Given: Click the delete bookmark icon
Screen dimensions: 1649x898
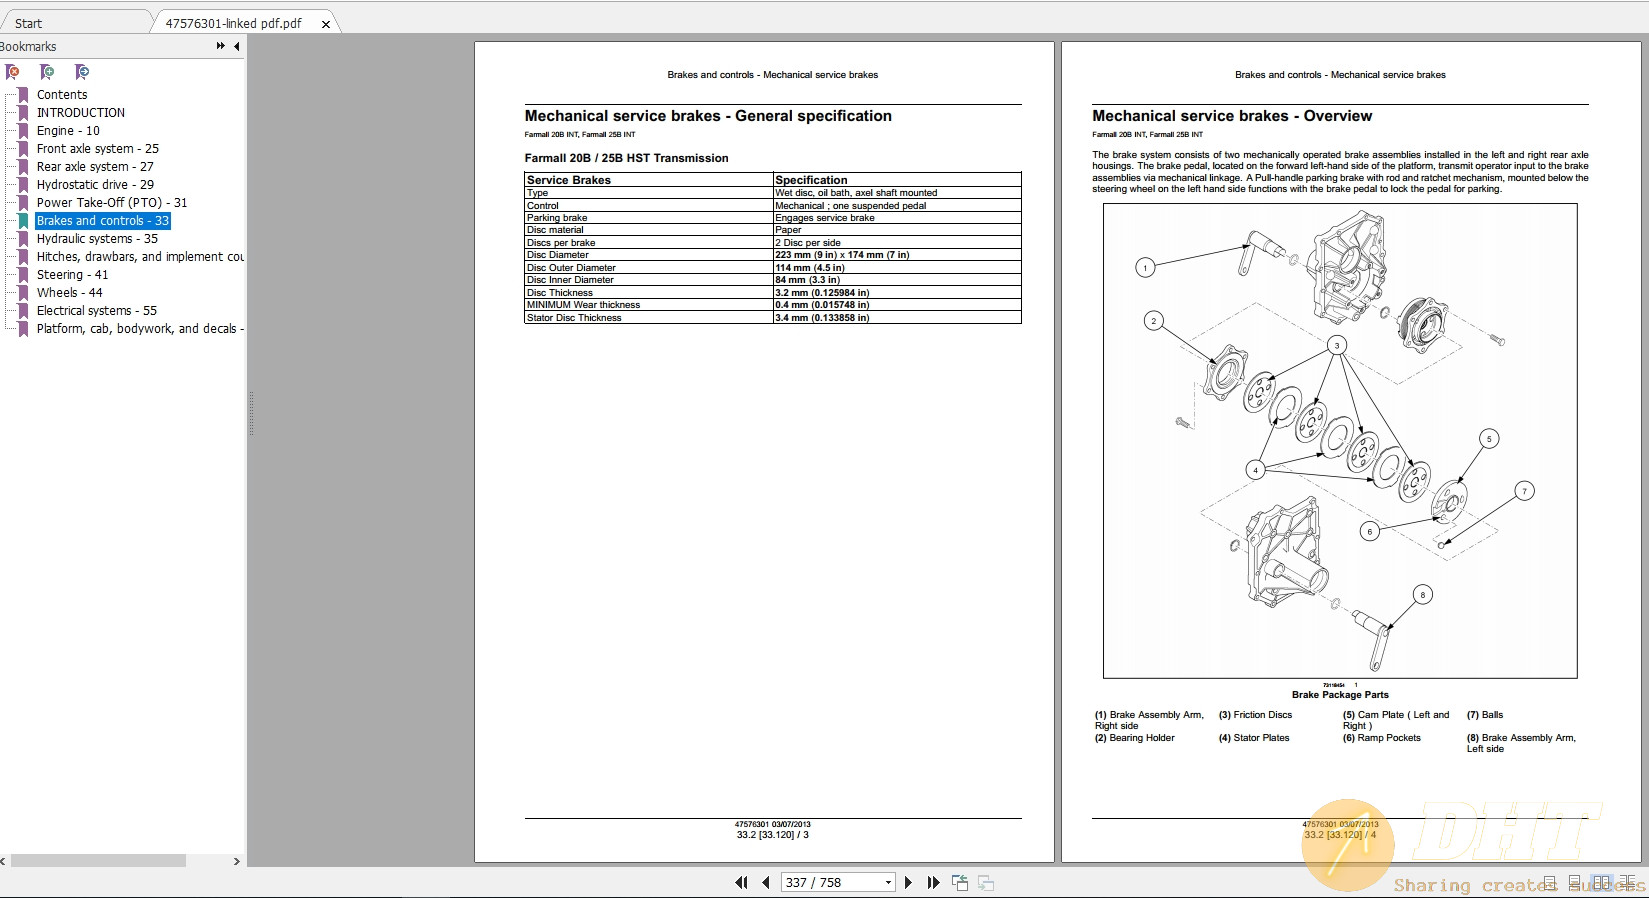Looking at the screenshot, I should tap(12, 72).
